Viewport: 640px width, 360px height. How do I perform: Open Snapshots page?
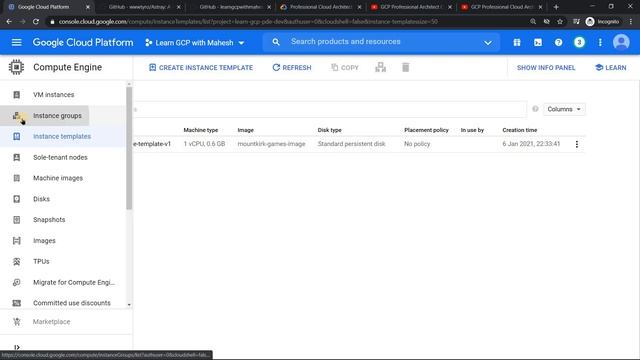pos(49,220)
